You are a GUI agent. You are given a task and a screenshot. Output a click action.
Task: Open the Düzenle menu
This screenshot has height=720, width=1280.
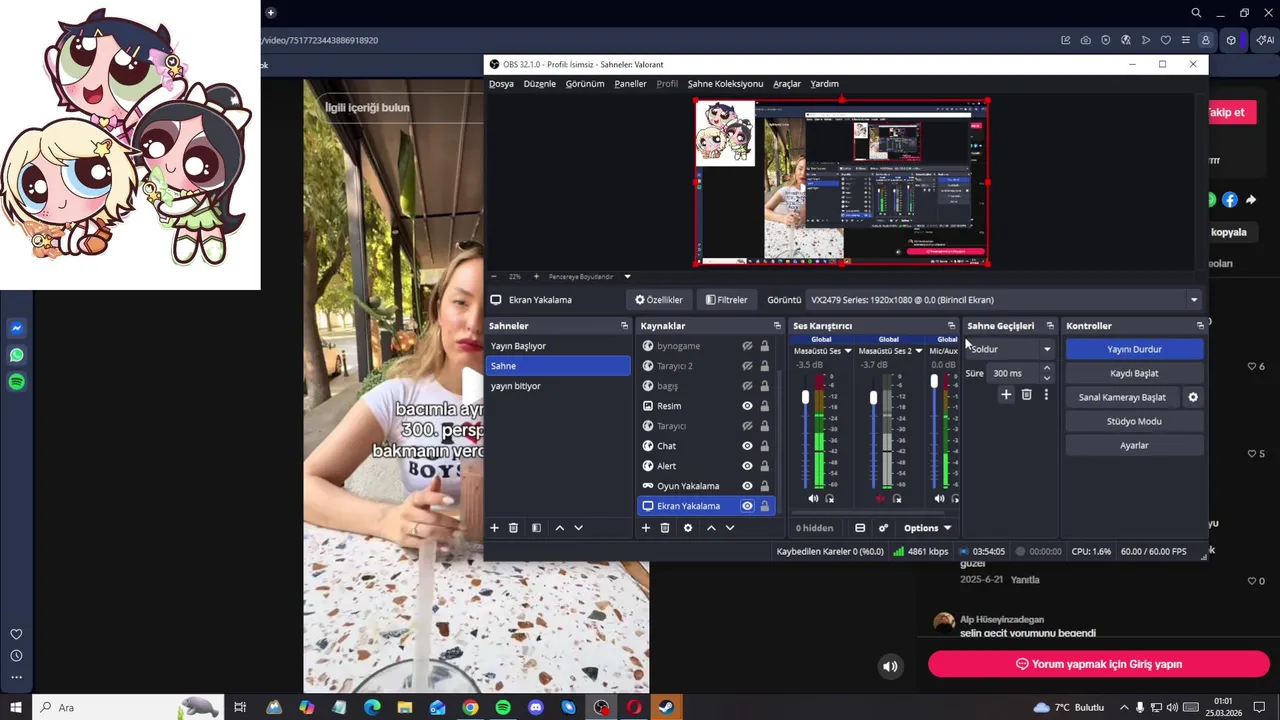pos(539,84)
